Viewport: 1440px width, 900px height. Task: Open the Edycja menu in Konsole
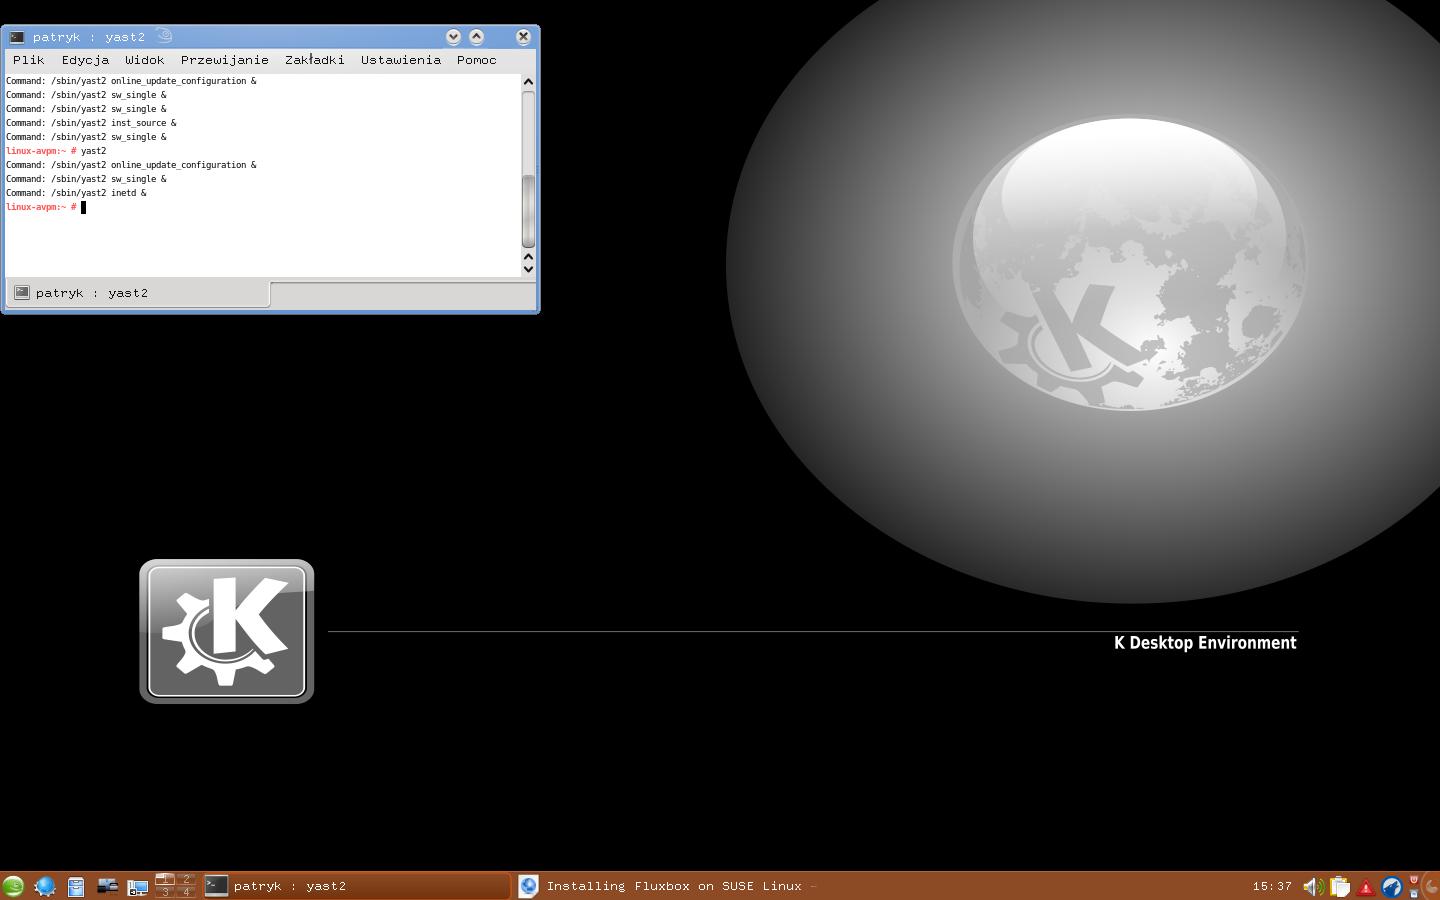tap(85, 60)
